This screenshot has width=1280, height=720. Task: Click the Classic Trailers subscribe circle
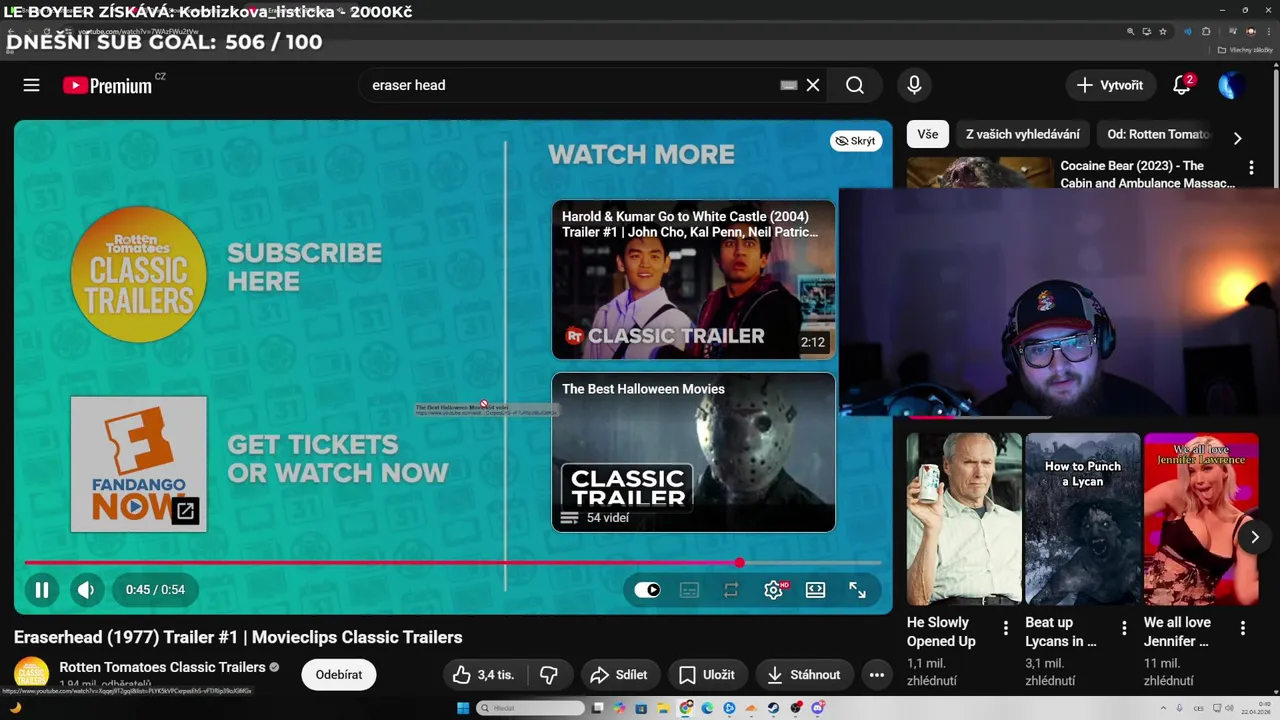(x=139, y=274)
